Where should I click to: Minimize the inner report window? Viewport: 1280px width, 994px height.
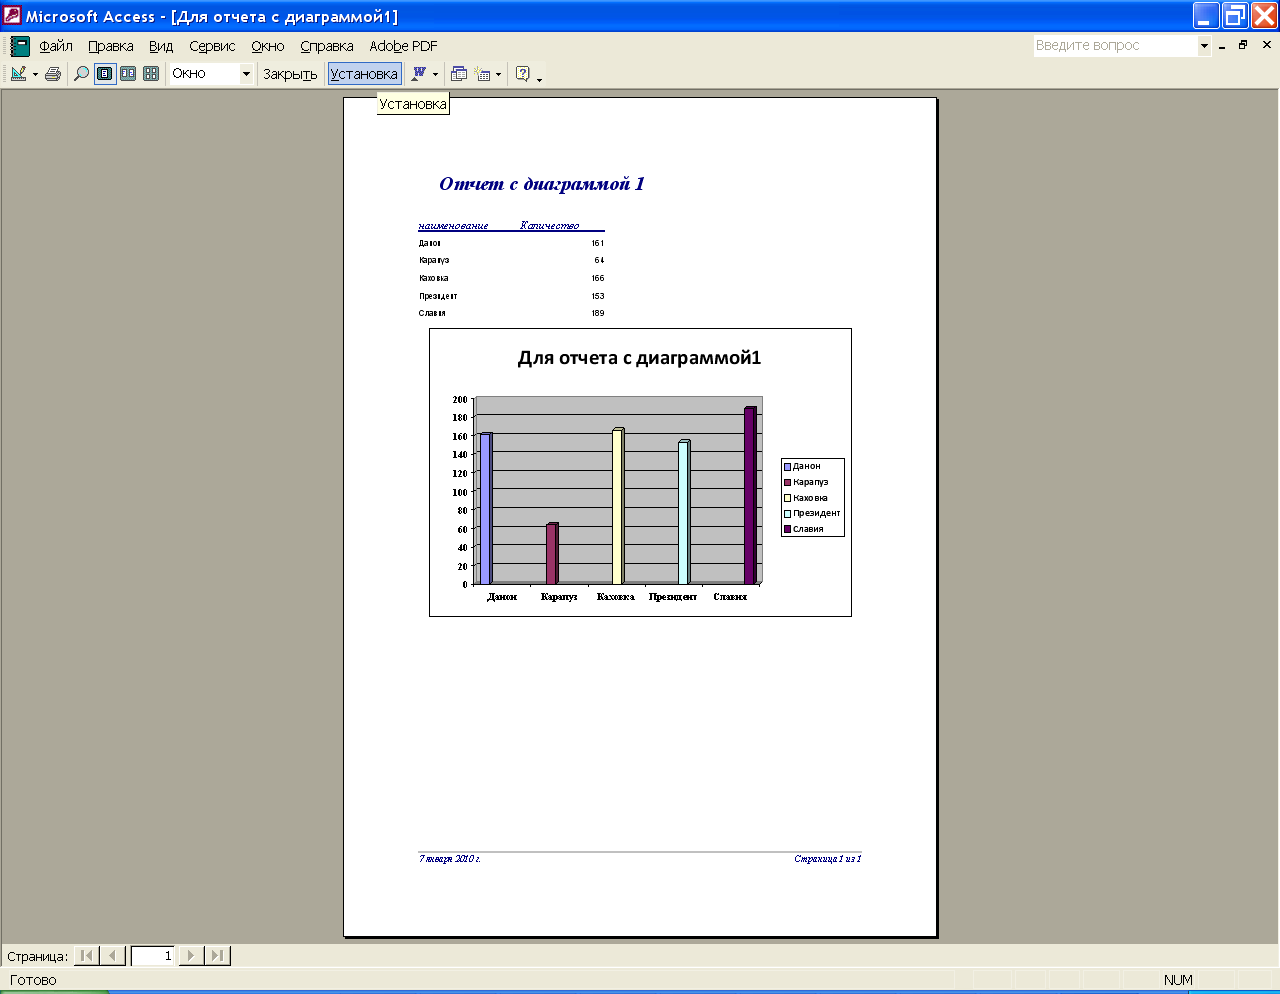pos(1222,45)
